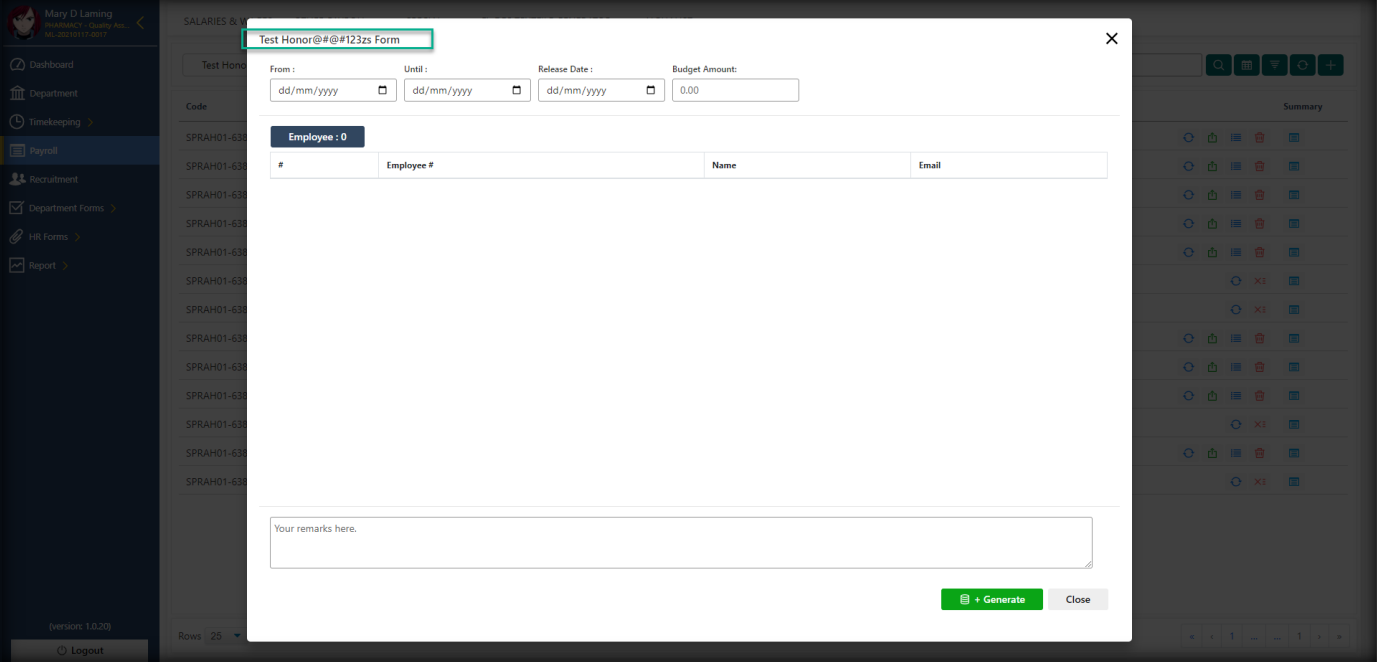This screenshot has width=1377, height=662.
Task: Click the dark green refresh toolbar button
Action: coord(1302,65)
